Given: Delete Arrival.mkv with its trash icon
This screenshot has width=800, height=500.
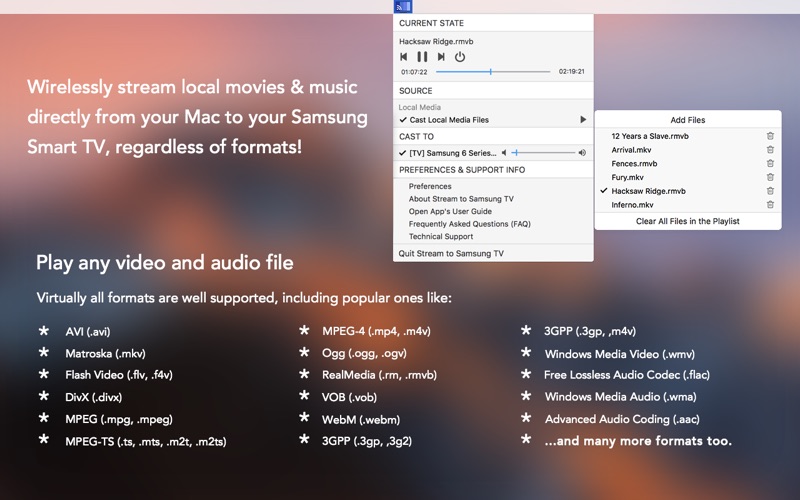Looking at the screenshot, I should 770,149.
